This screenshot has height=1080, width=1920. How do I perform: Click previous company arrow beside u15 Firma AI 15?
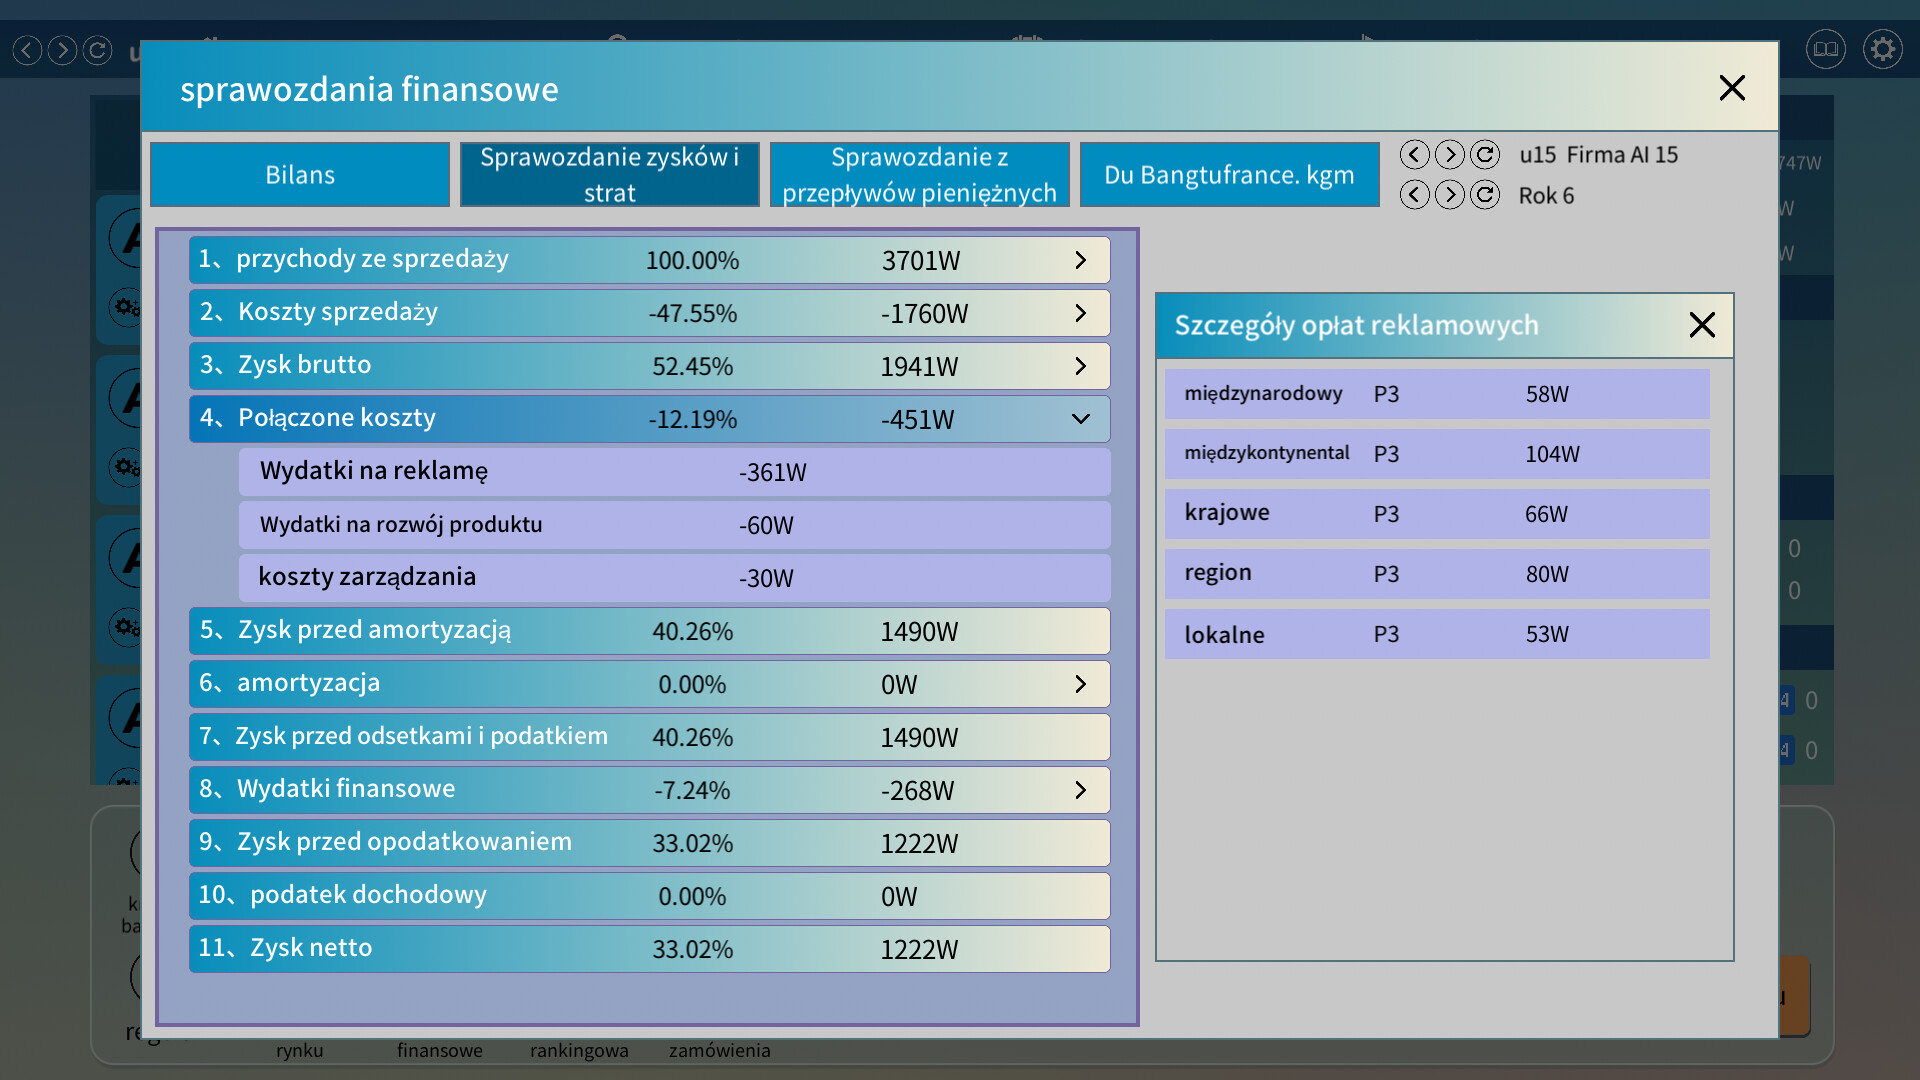pos(1414,155)
